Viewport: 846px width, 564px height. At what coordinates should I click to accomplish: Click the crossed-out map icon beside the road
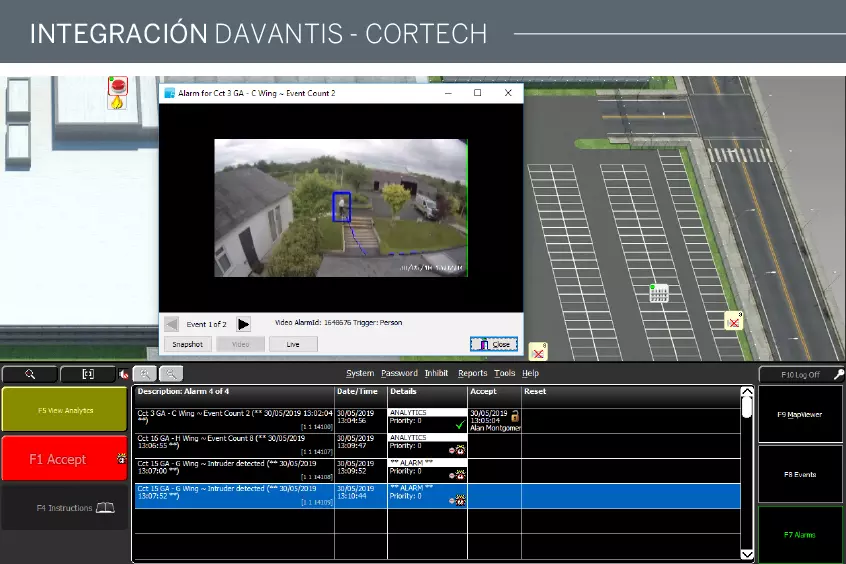(x=734, y=322)
